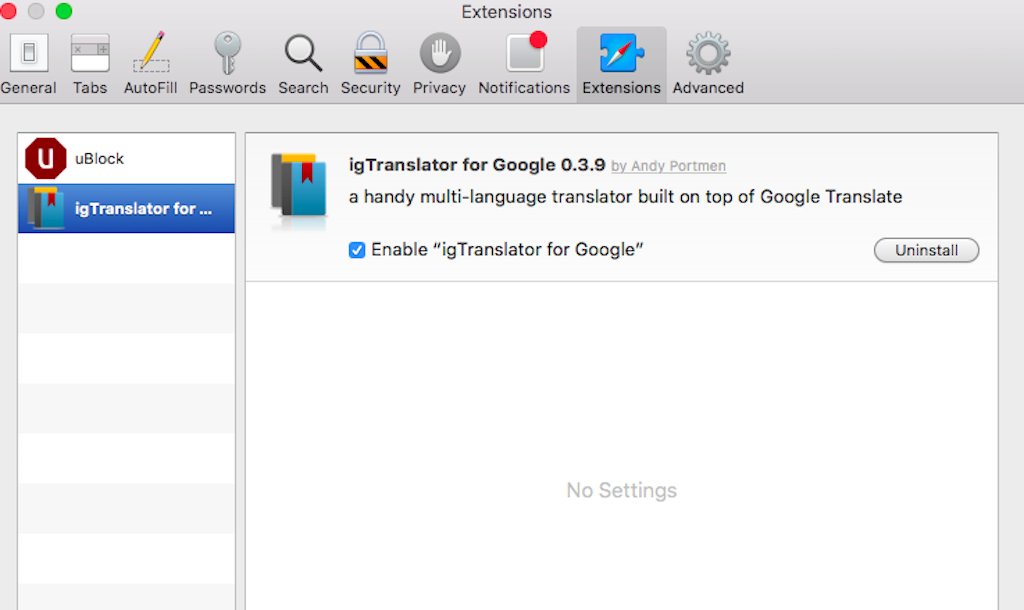Image resolution: width=1024 pixels, height=610 pixels.
Task: Open the Advanced gear preferences pane
Action: 708,64
